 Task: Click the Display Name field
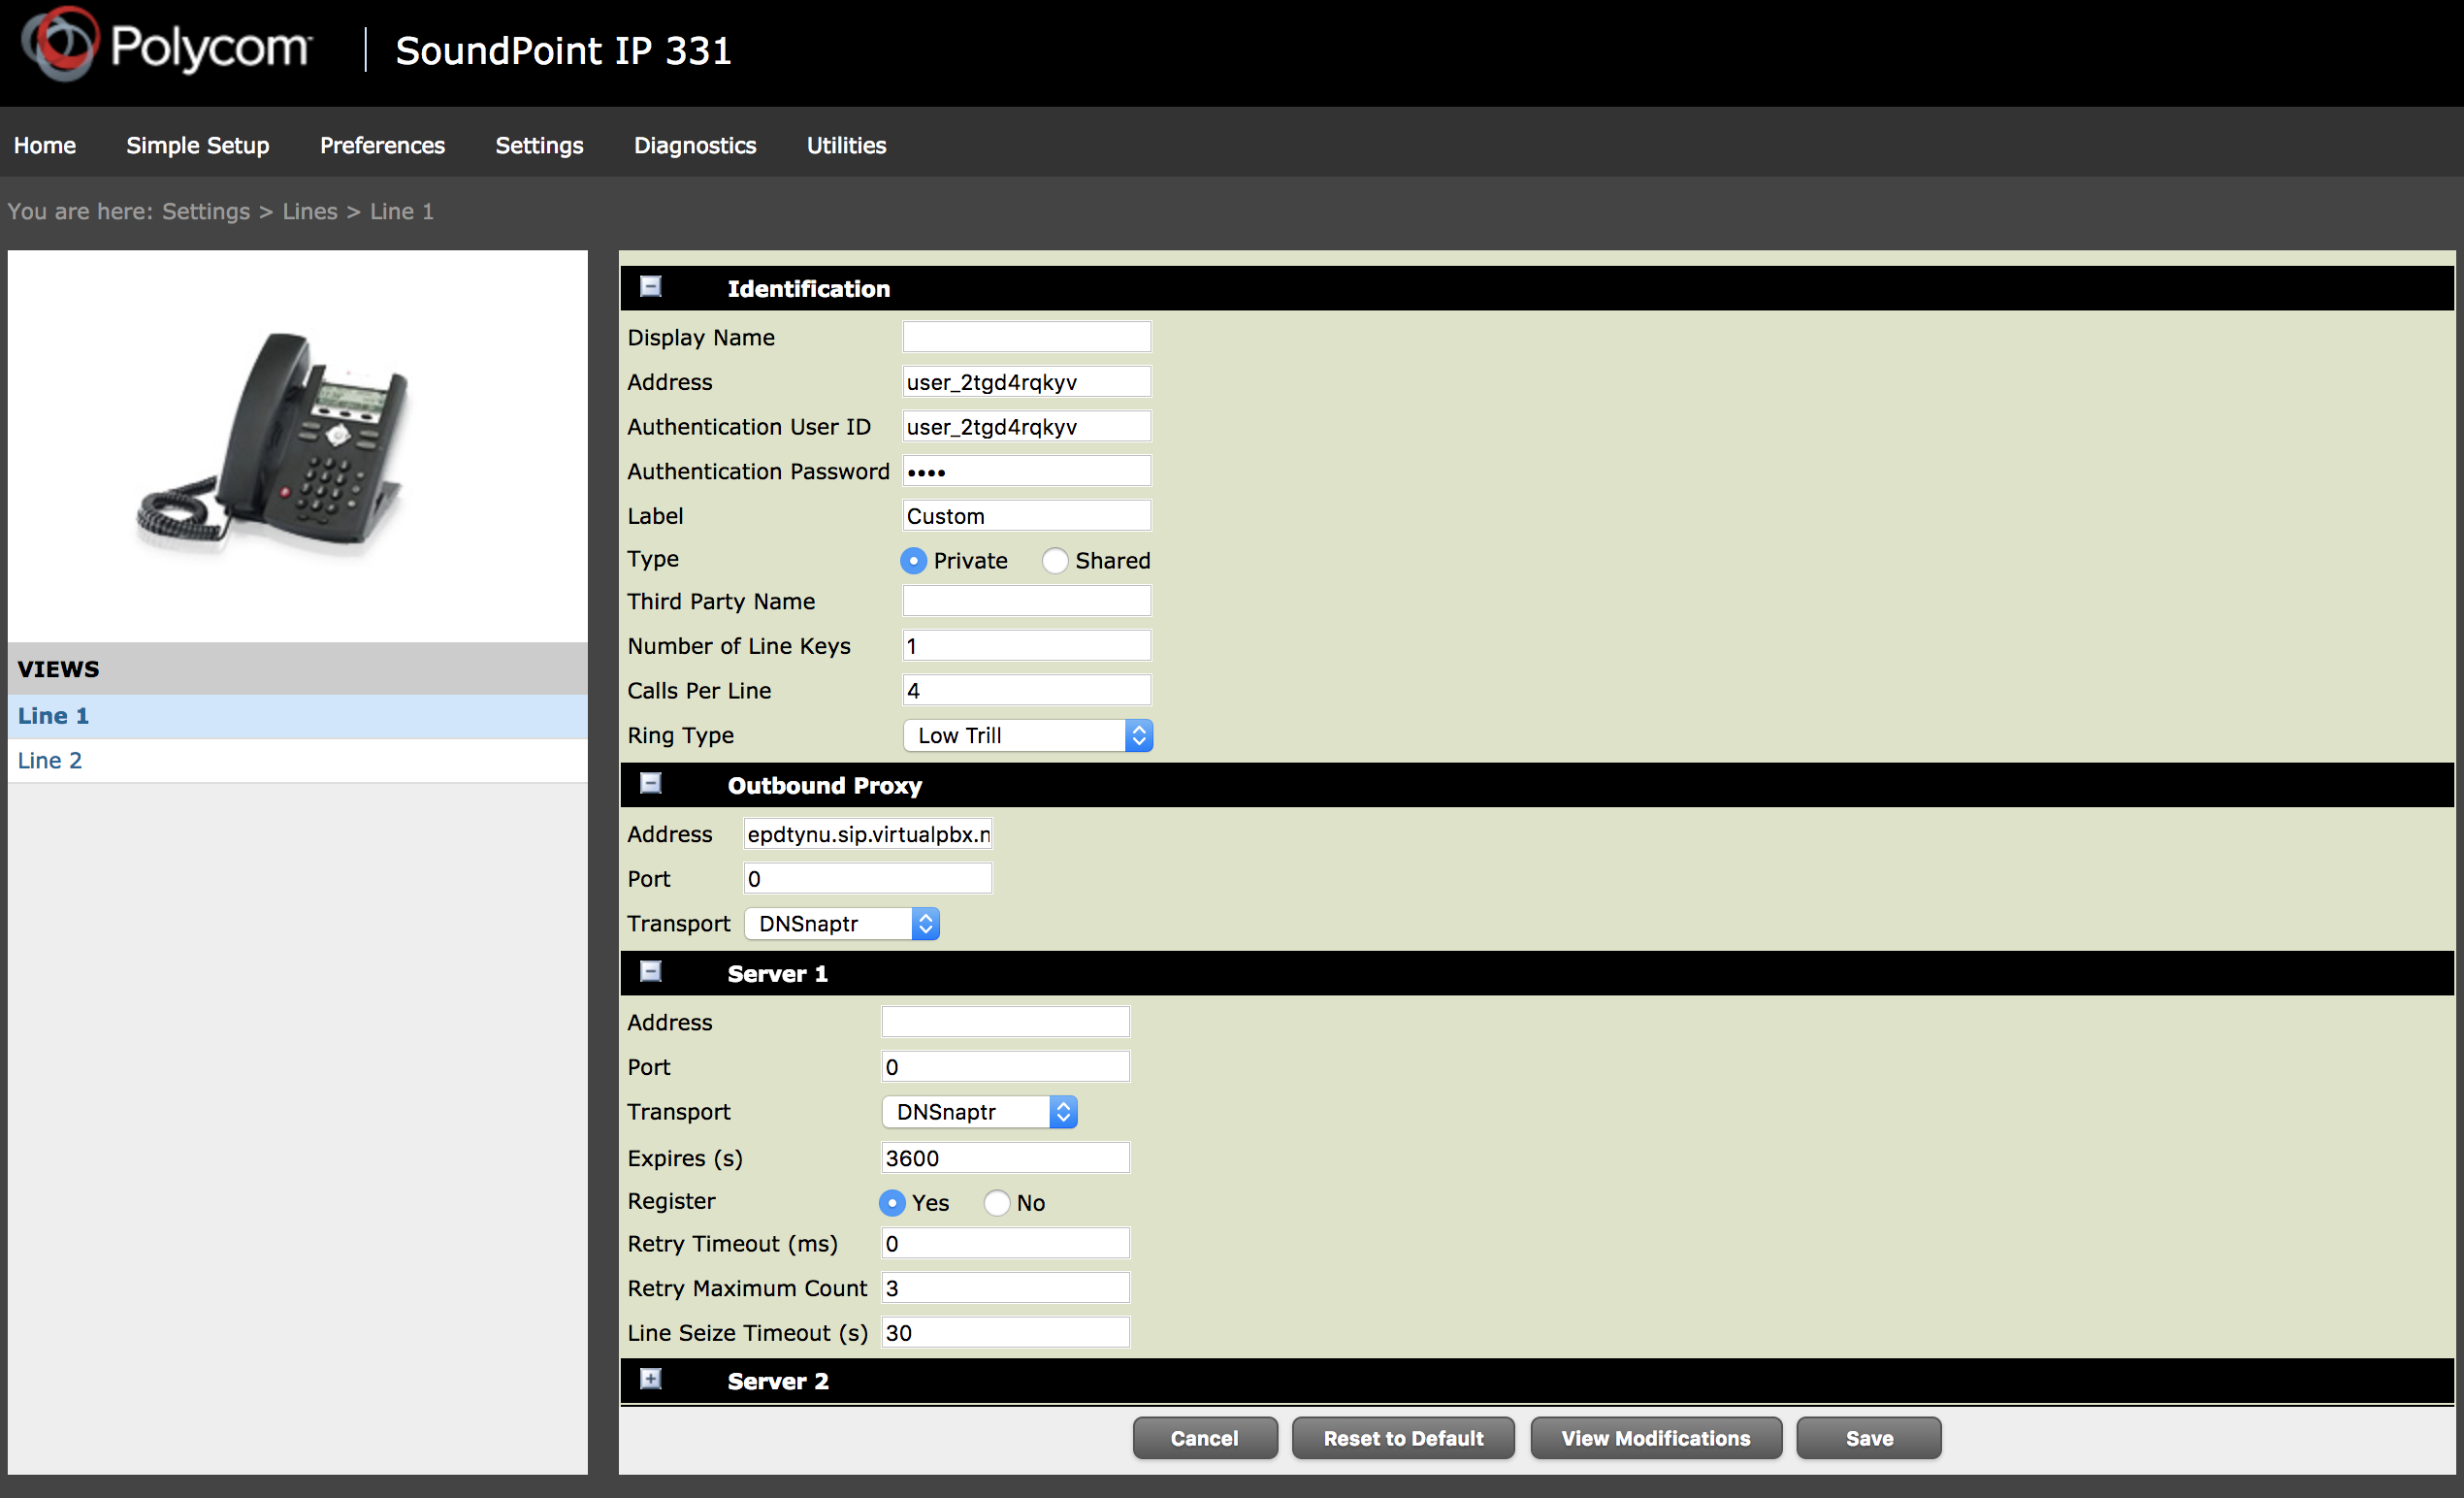1027,337
